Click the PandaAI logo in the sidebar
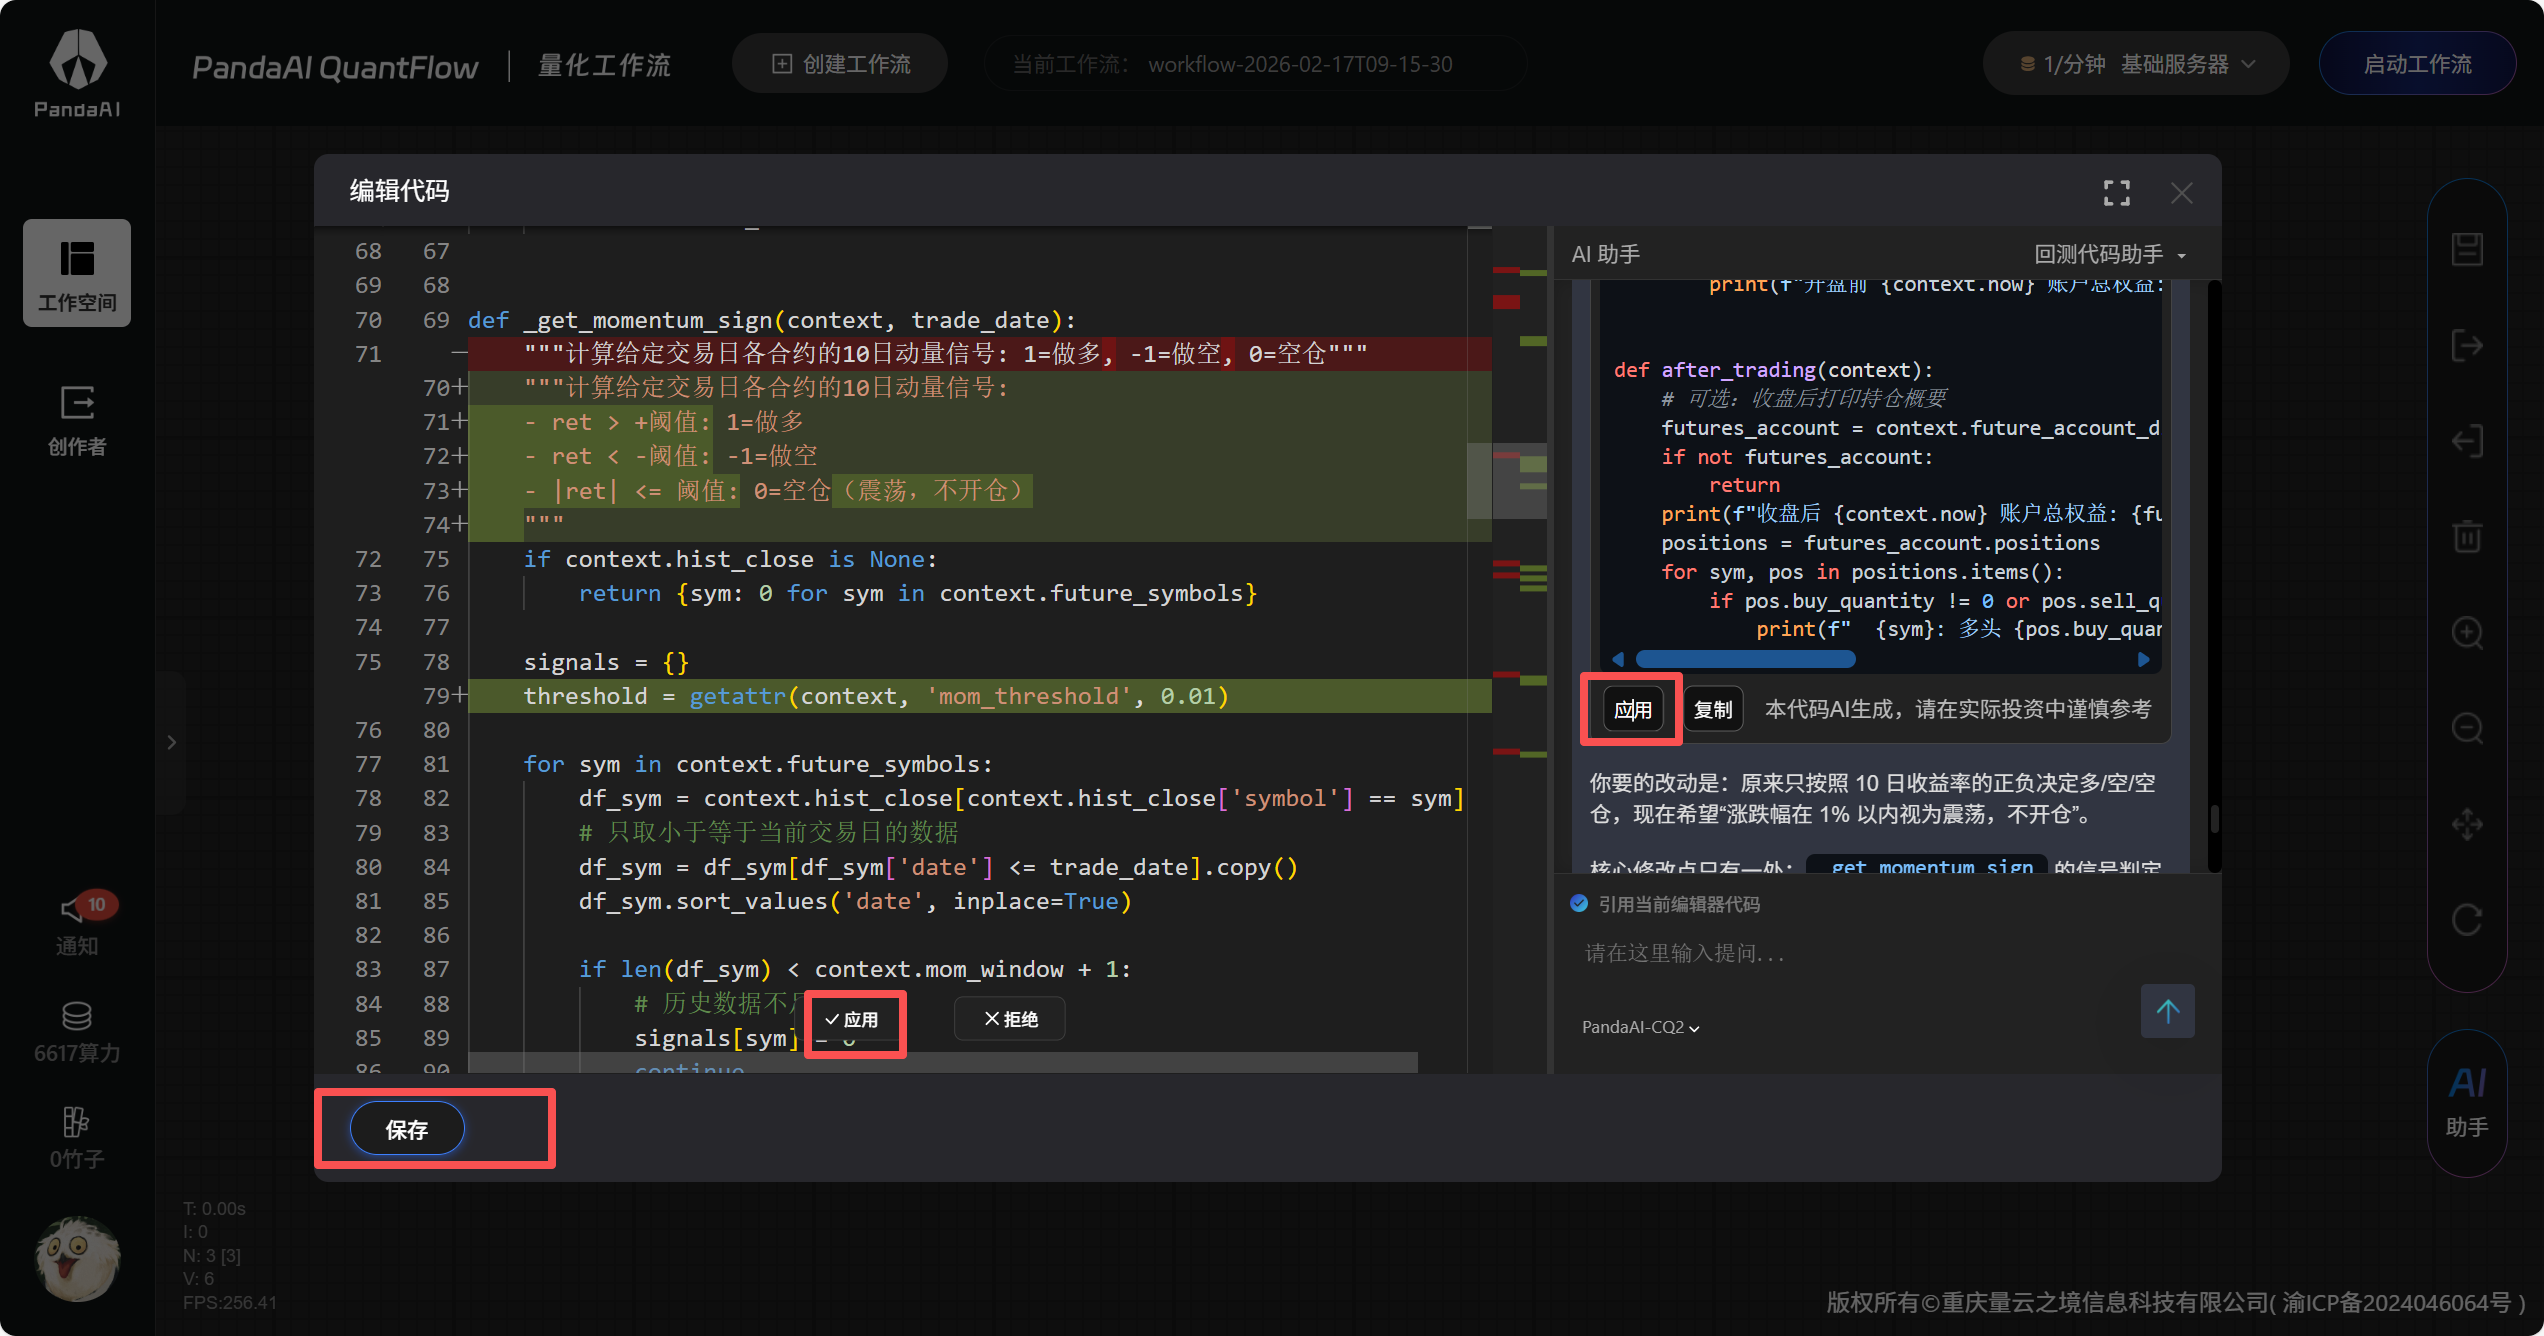Screen dimensions: 2544x1336 77,73
